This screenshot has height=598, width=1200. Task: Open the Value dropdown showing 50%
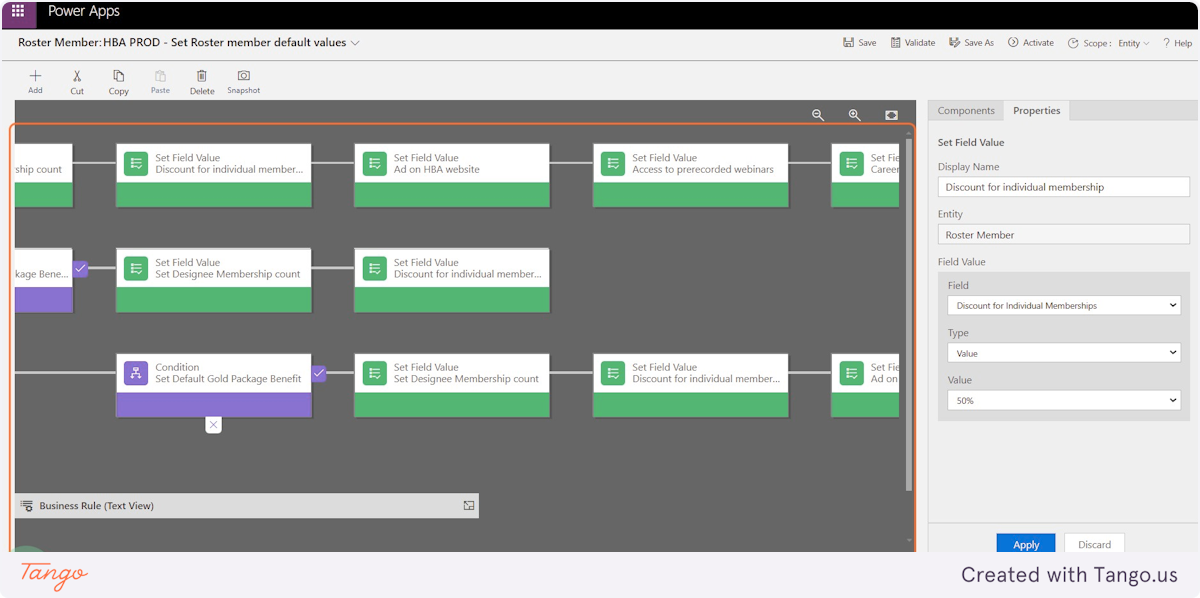pos(1063,400)
